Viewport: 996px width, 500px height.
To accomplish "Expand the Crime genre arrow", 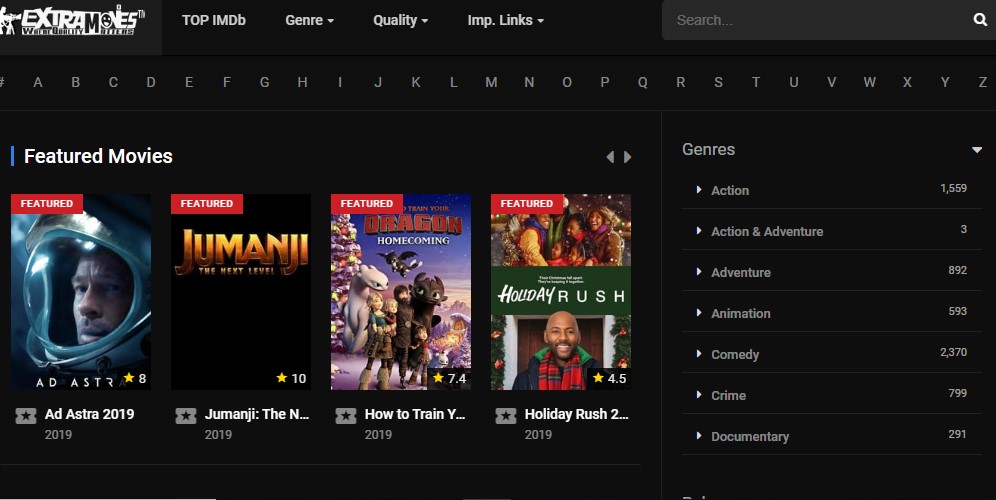I will tap(699, 395).
